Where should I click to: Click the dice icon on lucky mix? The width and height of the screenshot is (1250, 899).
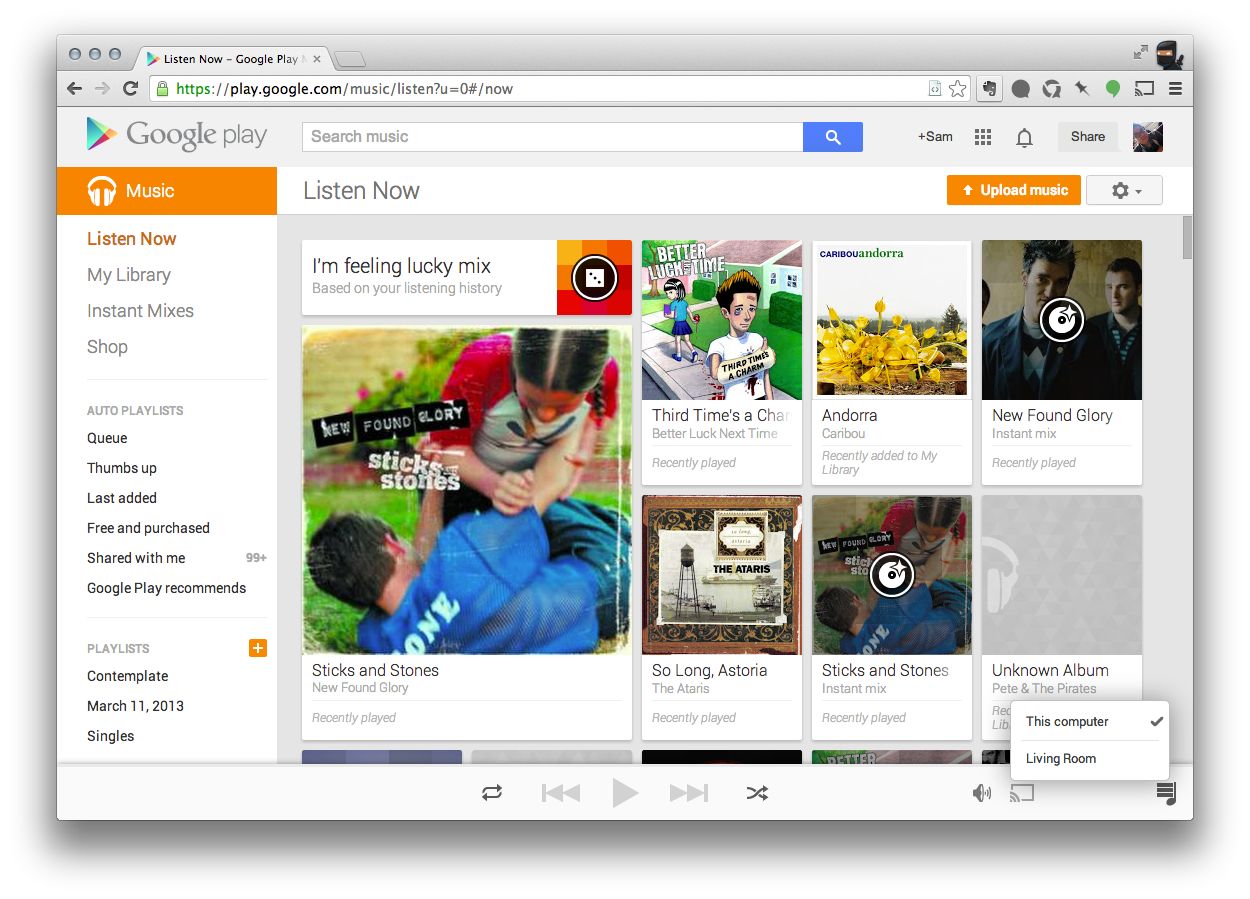pyautogui.click(x=594, y=277)
